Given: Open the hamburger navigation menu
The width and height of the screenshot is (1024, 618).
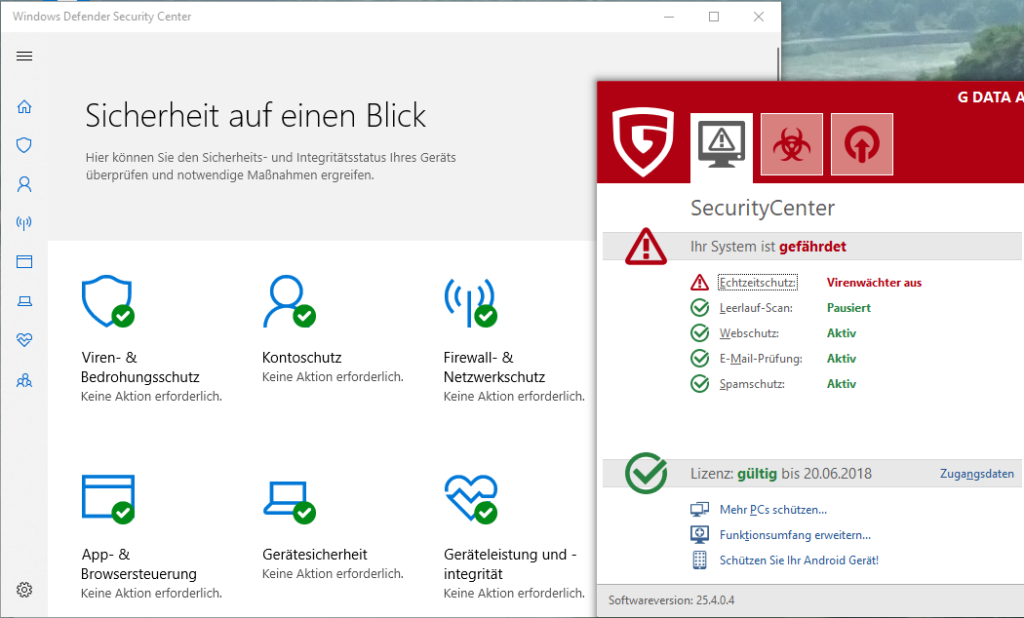Looking at the screenshot, I should [x=25, y=56].
